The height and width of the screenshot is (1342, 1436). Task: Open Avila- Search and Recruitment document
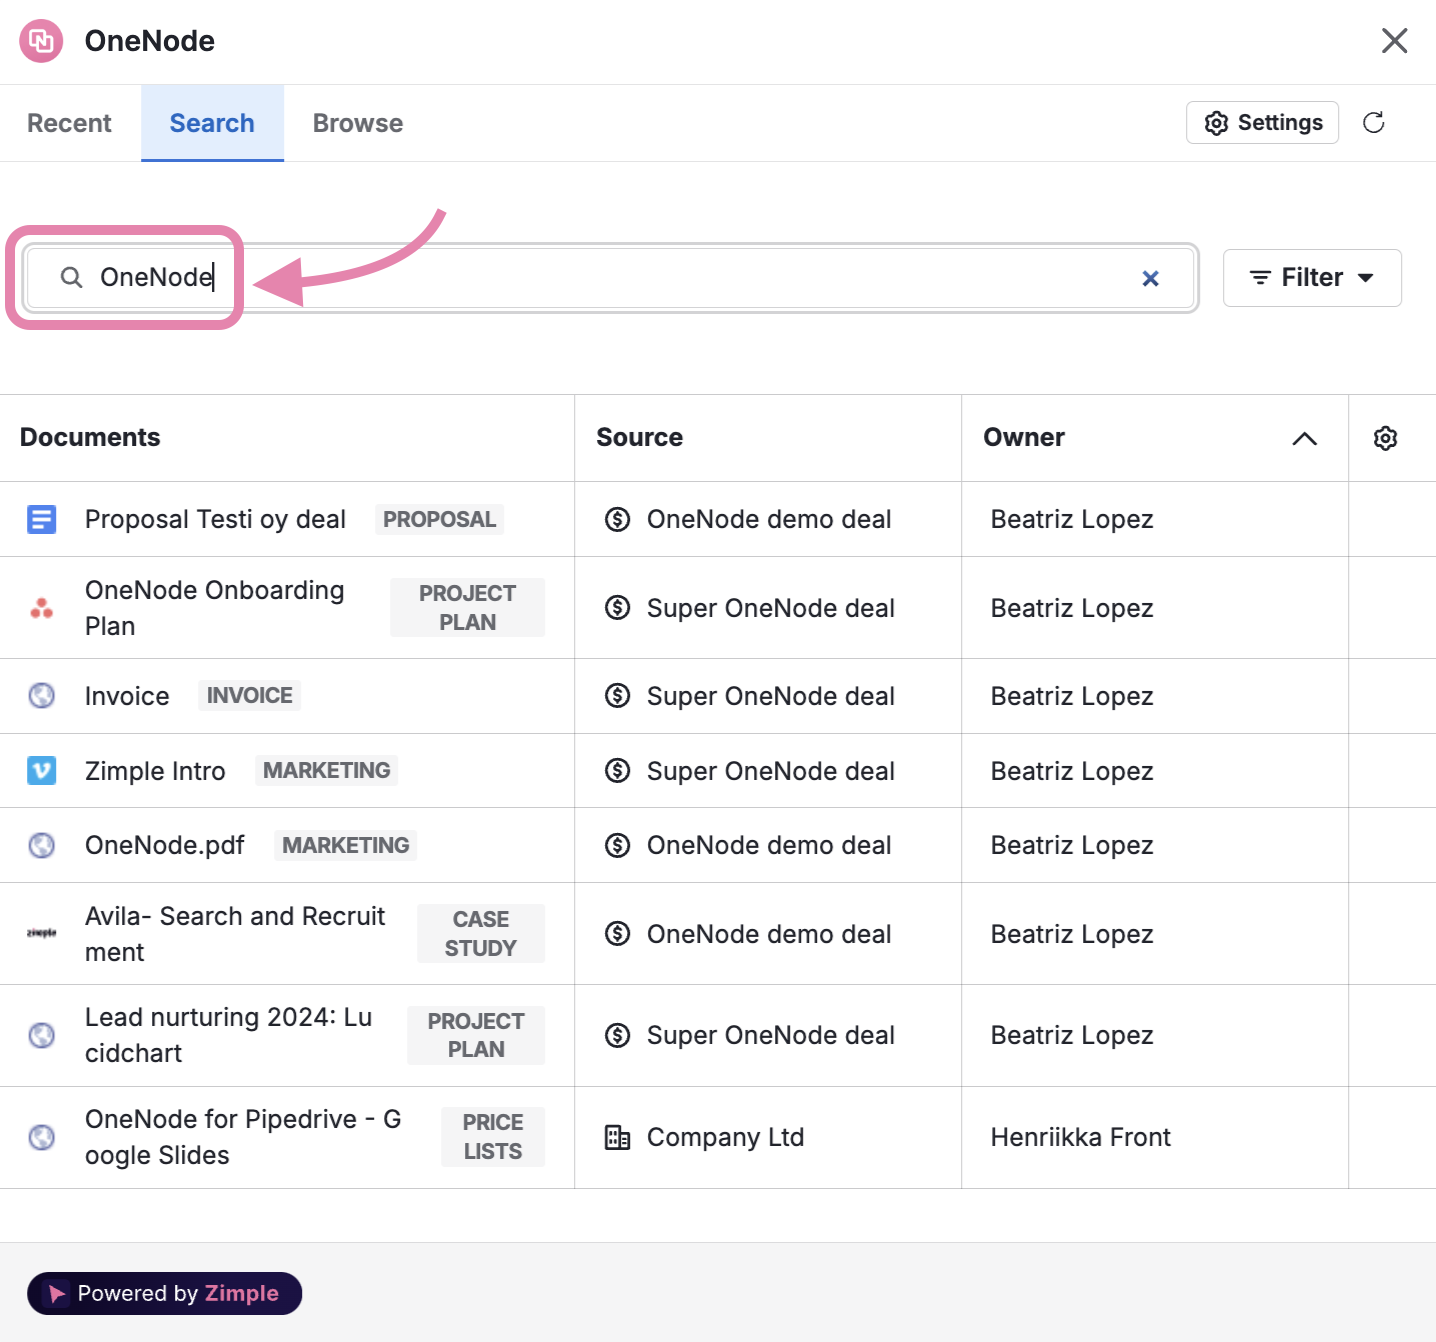click(x=235, y=934)
